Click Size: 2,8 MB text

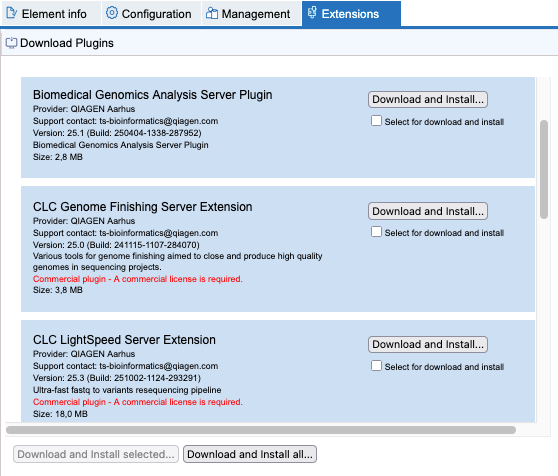point(58,157)
